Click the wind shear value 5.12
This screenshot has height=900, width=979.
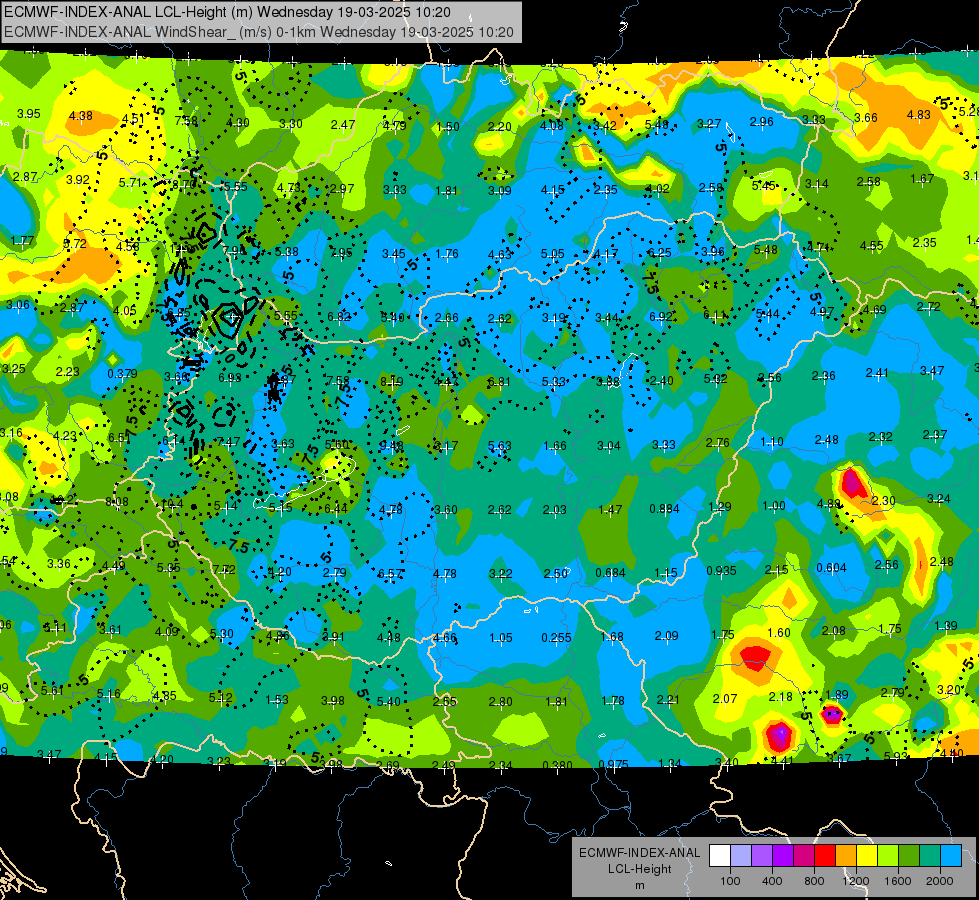tap(220, 698)
